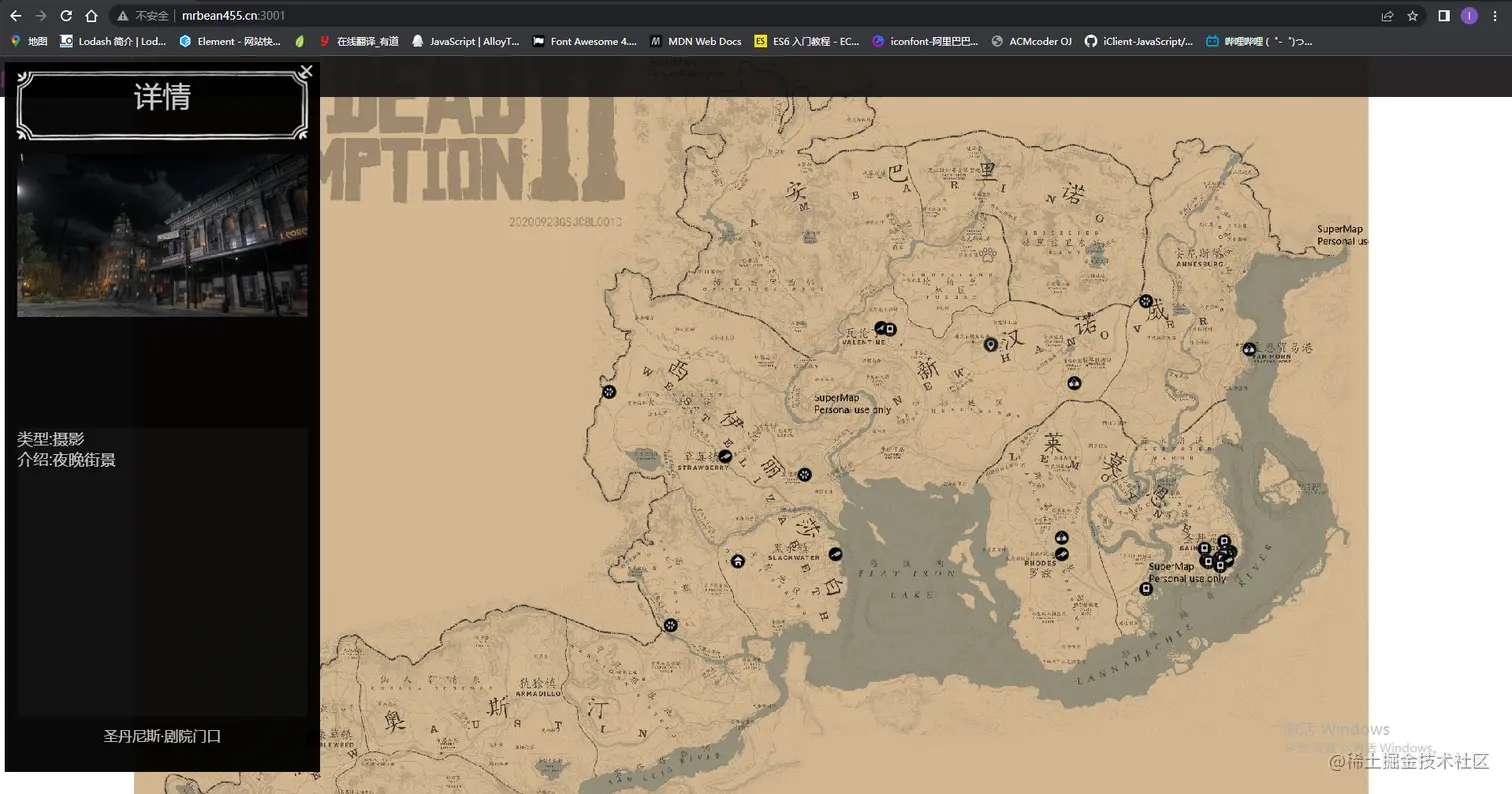Click the feather marker beside Blackwater
Screen dimensions: 1512x794
coord(835,554)
